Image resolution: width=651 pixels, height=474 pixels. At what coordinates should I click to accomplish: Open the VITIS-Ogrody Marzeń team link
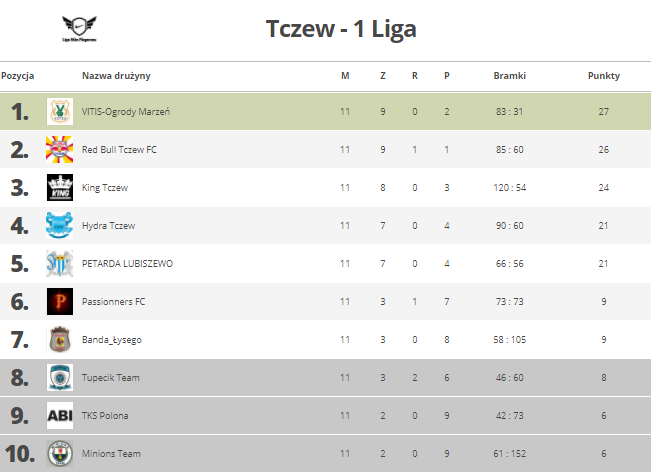click(x=126, y=112)
